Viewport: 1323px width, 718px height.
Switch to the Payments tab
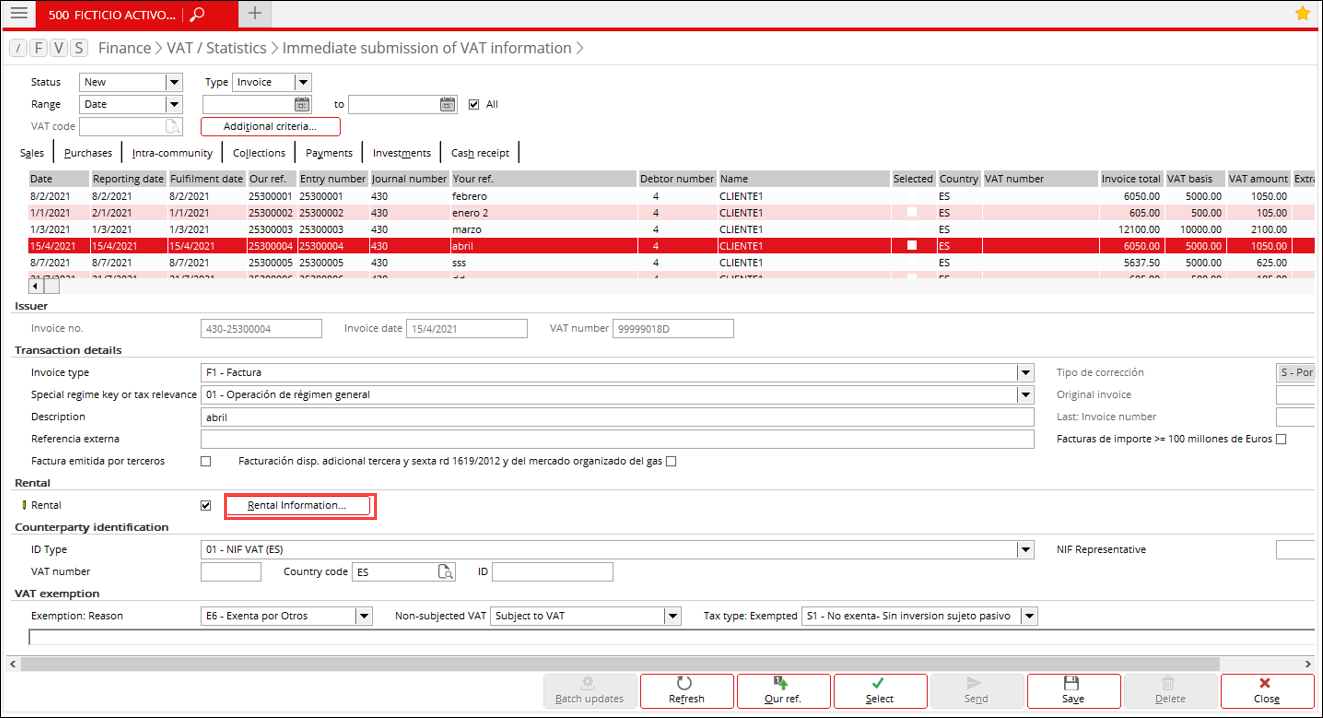point(329,153)
